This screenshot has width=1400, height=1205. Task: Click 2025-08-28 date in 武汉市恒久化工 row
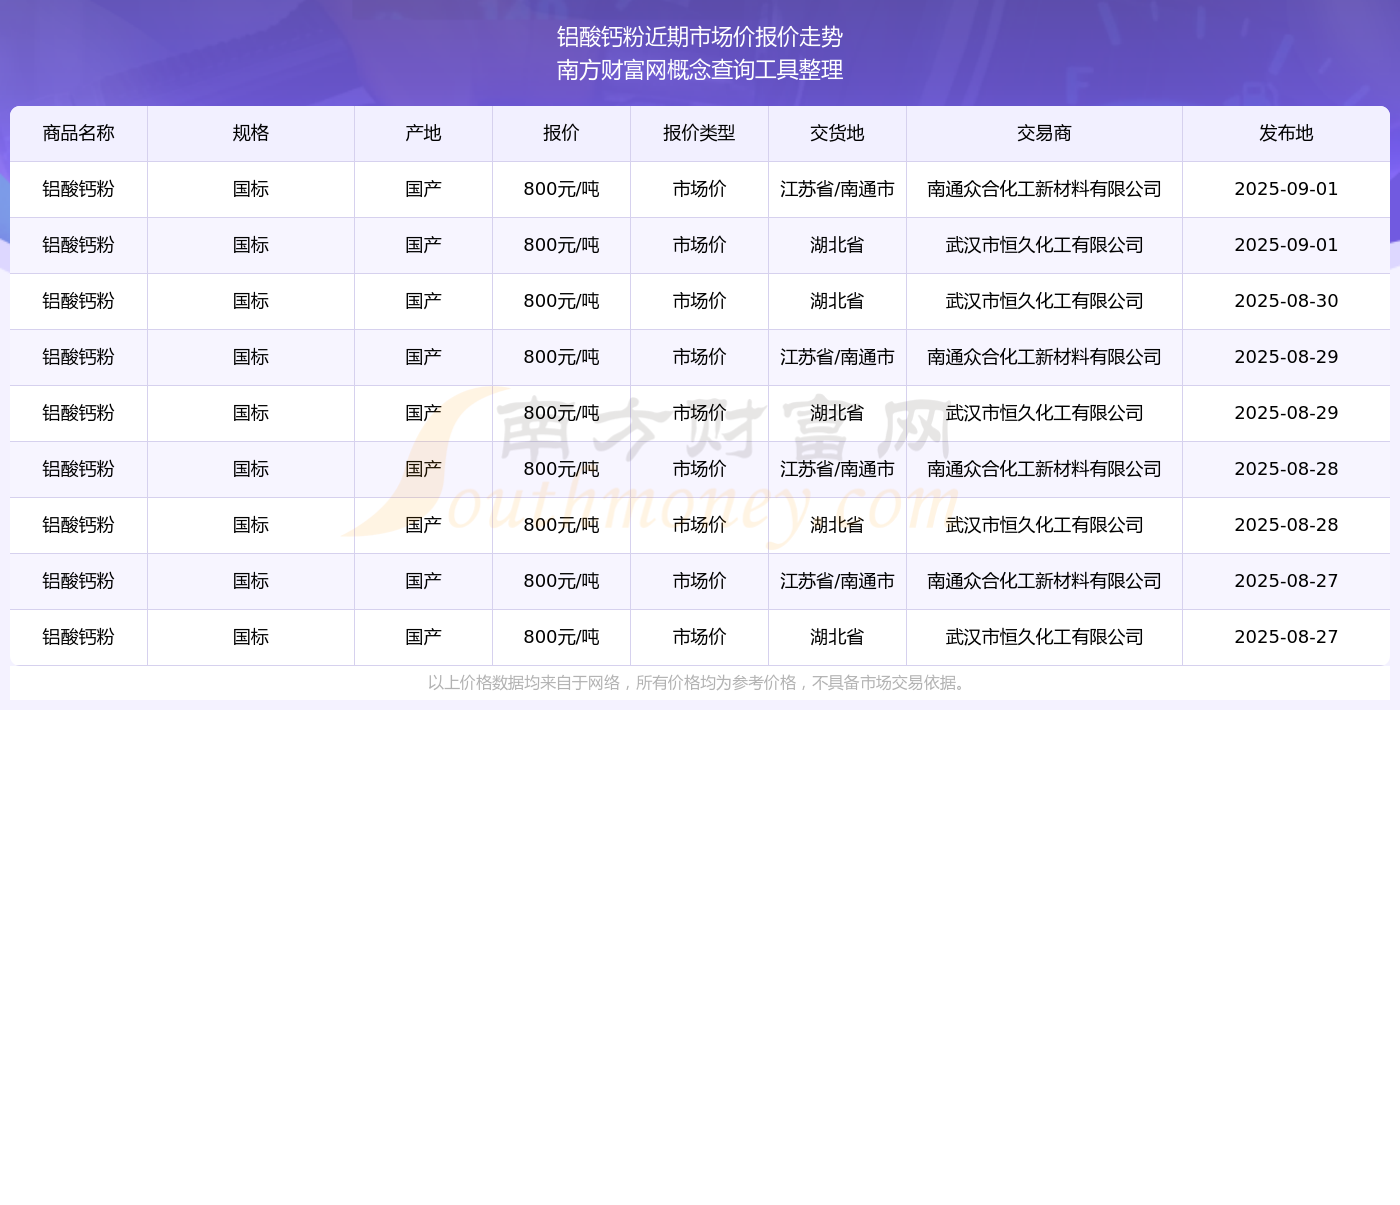[1286, 525]
